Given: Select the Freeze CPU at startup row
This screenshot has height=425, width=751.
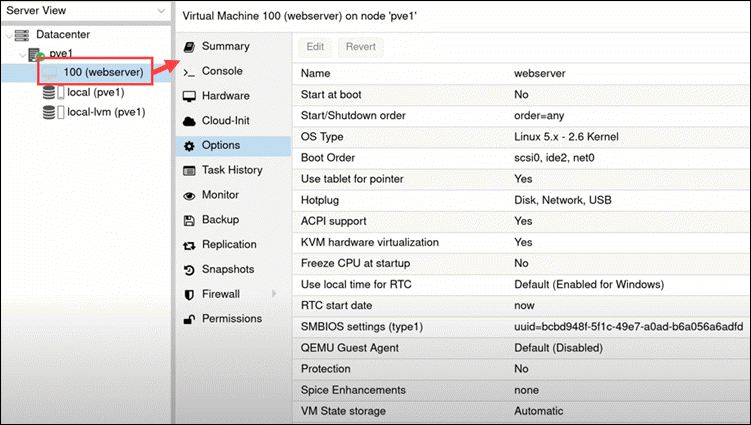Looking at the screenshot, I should click(x=521, y=263).
